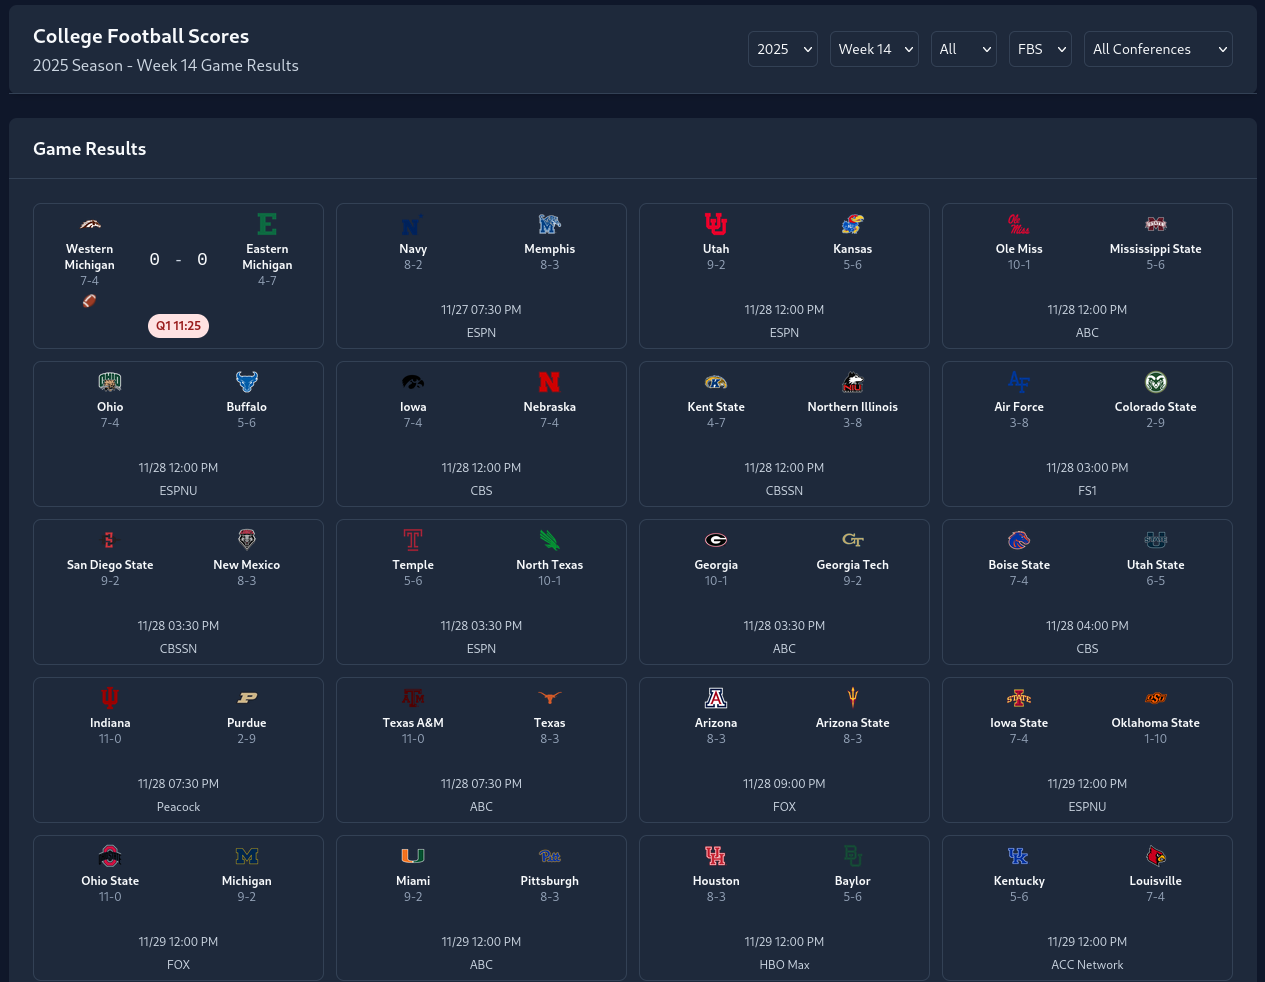Click the Texas longhorn logo
1265x982 pixels.
(549, 698)
